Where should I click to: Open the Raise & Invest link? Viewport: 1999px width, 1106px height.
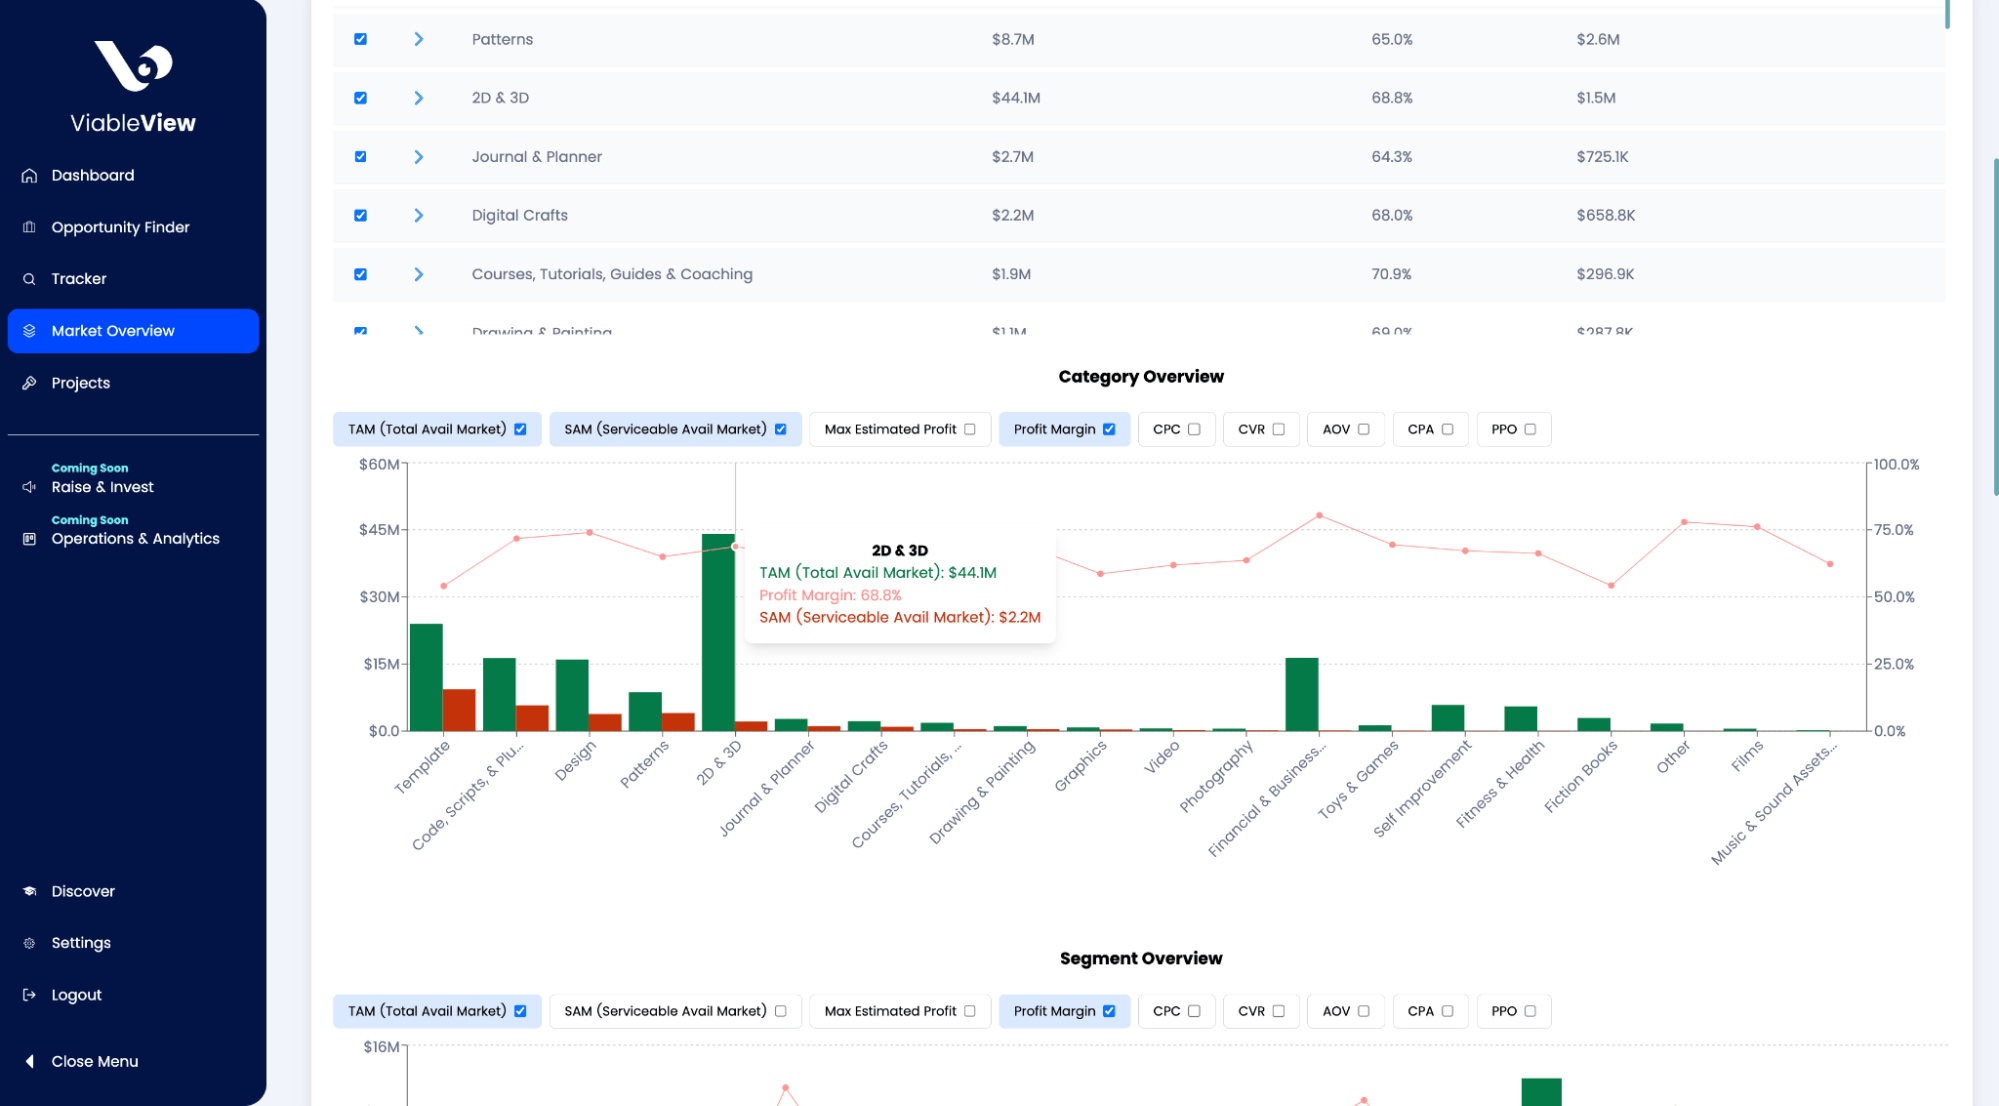point(102,488)
